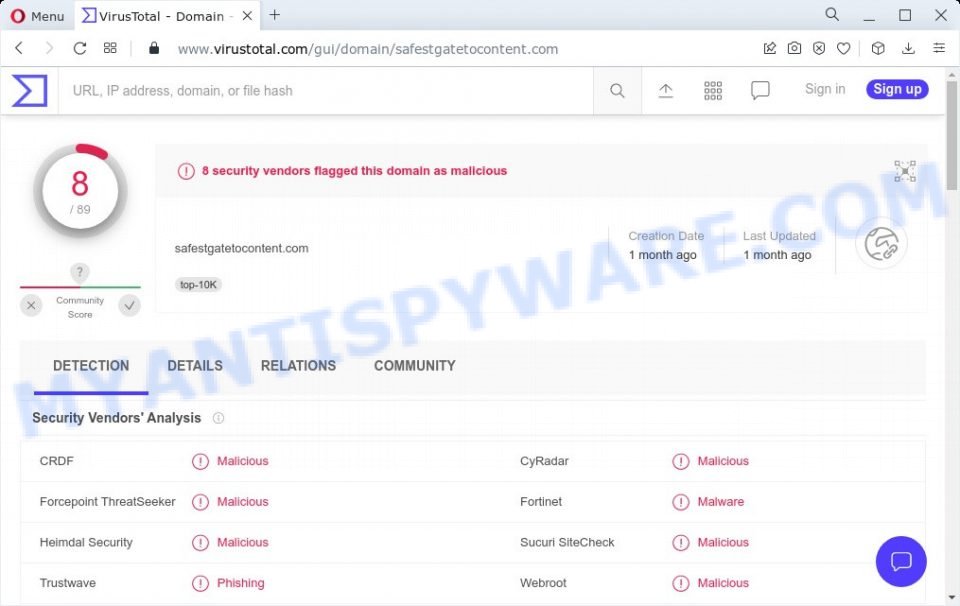The width and height of the screenshot is (960, 606).
Task: Open the edit snapshot pencil icon
Action: pyautogui.click(x=770, y=48)
